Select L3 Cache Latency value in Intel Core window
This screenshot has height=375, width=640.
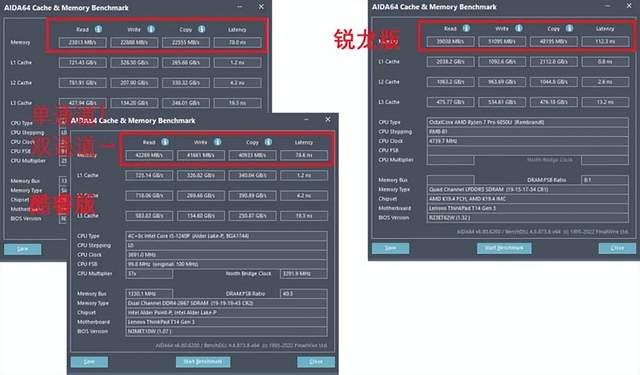pyautogui.click(x=304, y=216)
